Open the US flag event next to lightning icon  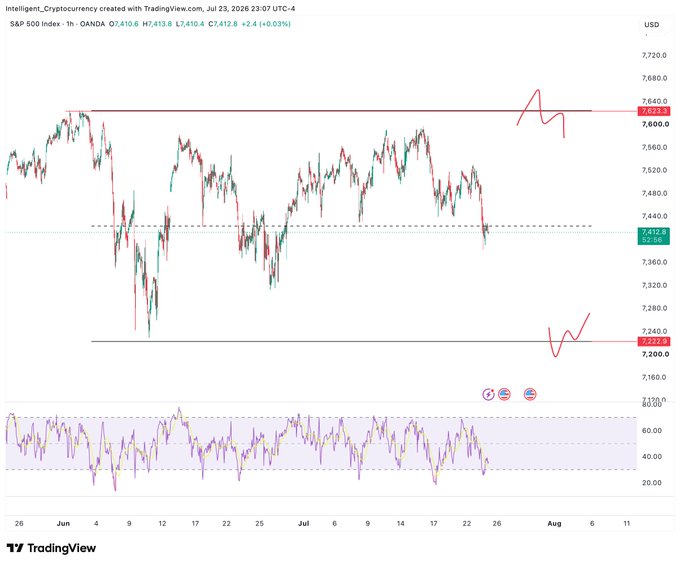tap(504, 394)
